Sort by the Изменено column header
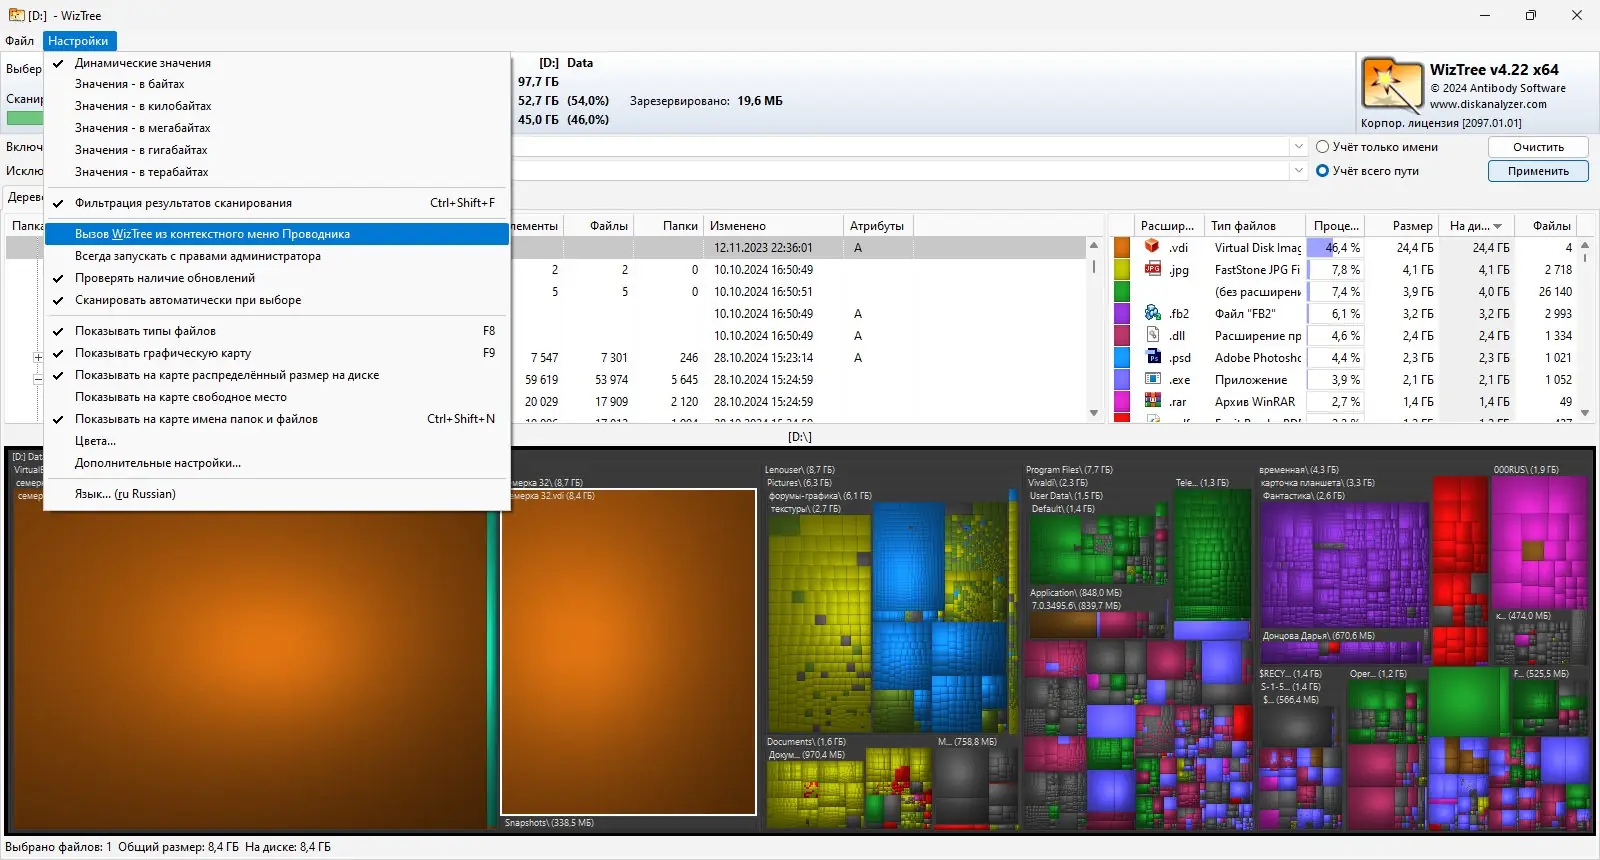 [773, 226]
